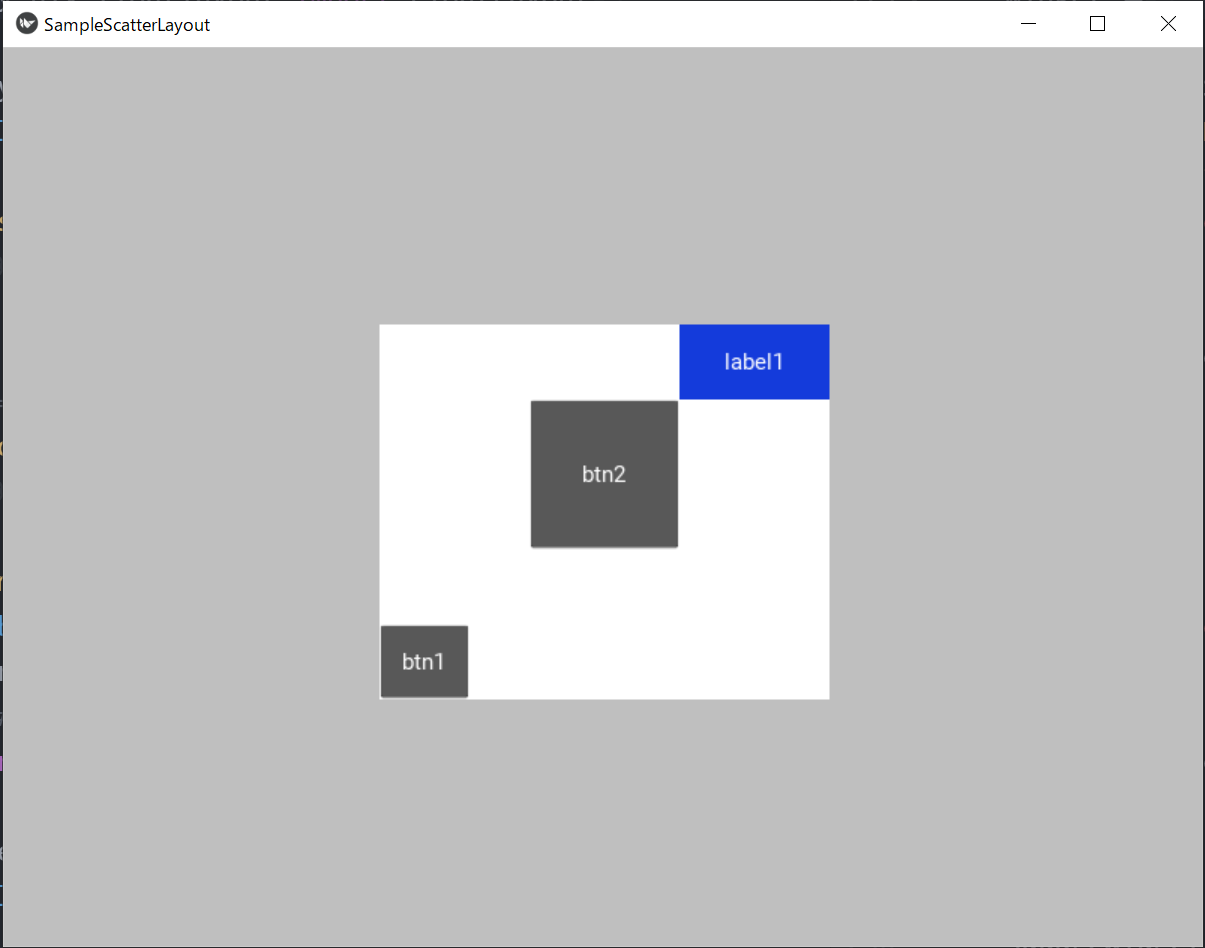Click gray background below the white scatter
Image resolution: width=1205 pixels, height=948 pixels.
[x=604, y=822]
